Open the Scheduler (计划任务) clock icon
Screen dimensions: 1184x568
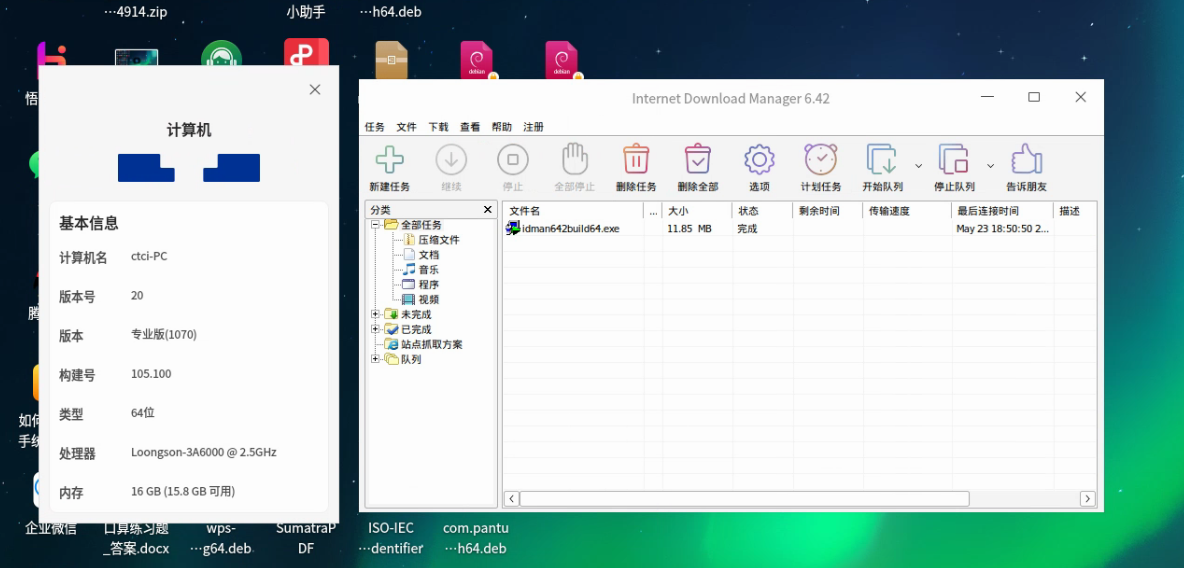pyautogui.click(x=820, y=159)
